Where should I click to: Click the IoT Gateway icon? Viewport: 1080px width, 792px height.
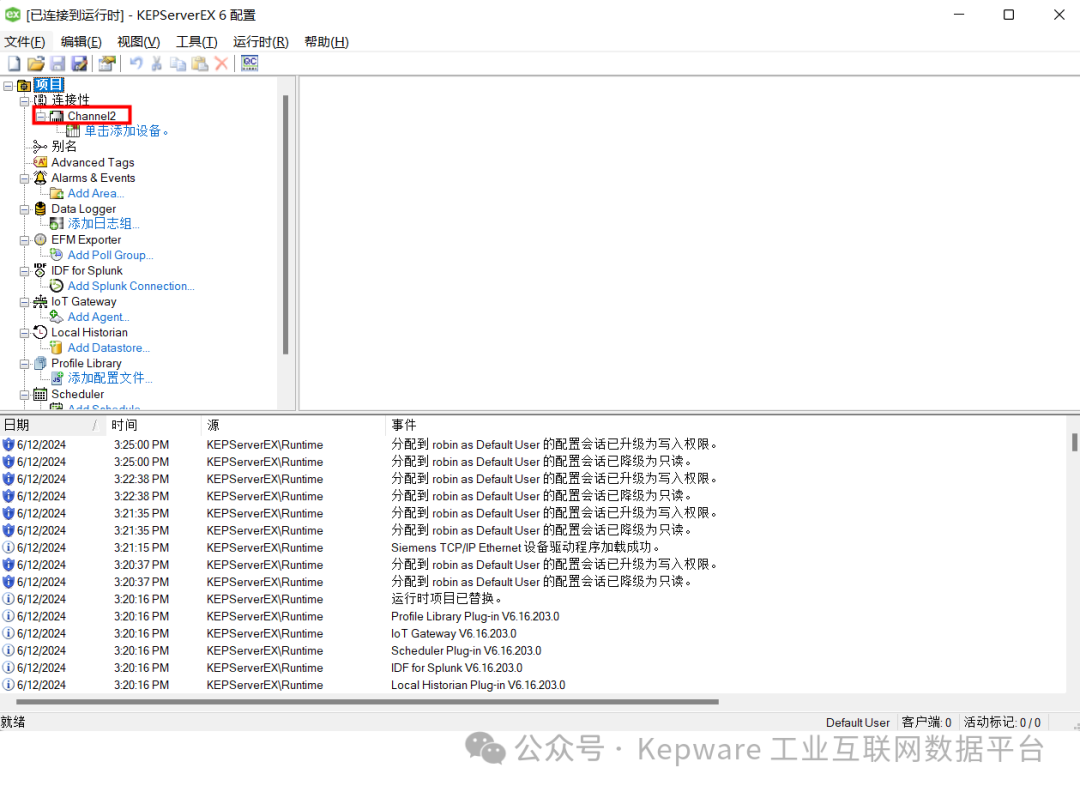pyautogui.click(x=40, y=302)
